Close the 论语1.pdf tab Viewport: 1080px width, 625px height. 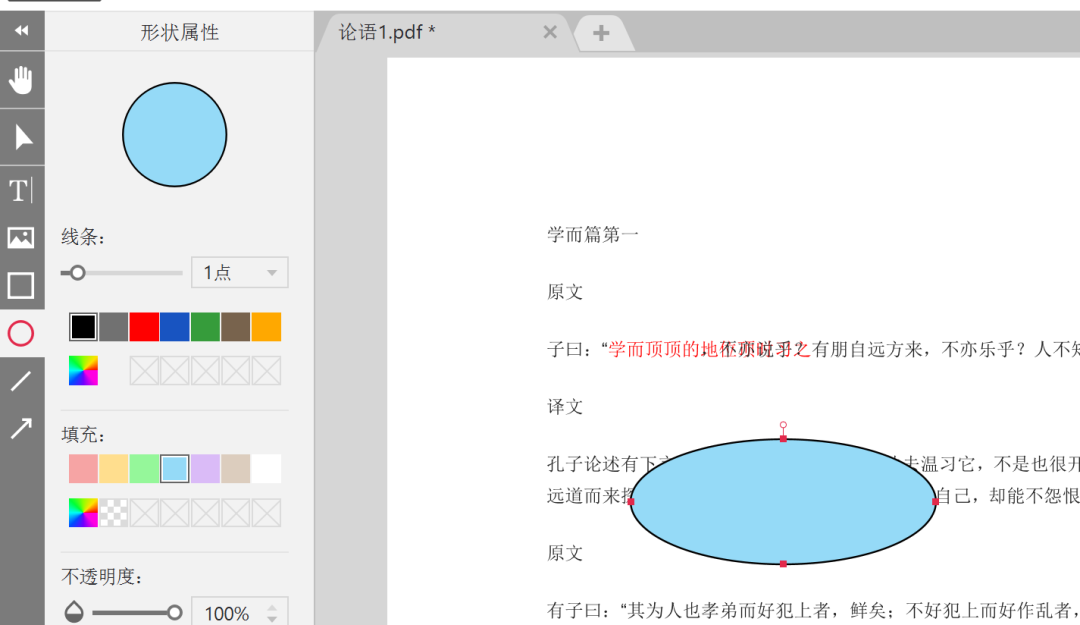(550, 32)
